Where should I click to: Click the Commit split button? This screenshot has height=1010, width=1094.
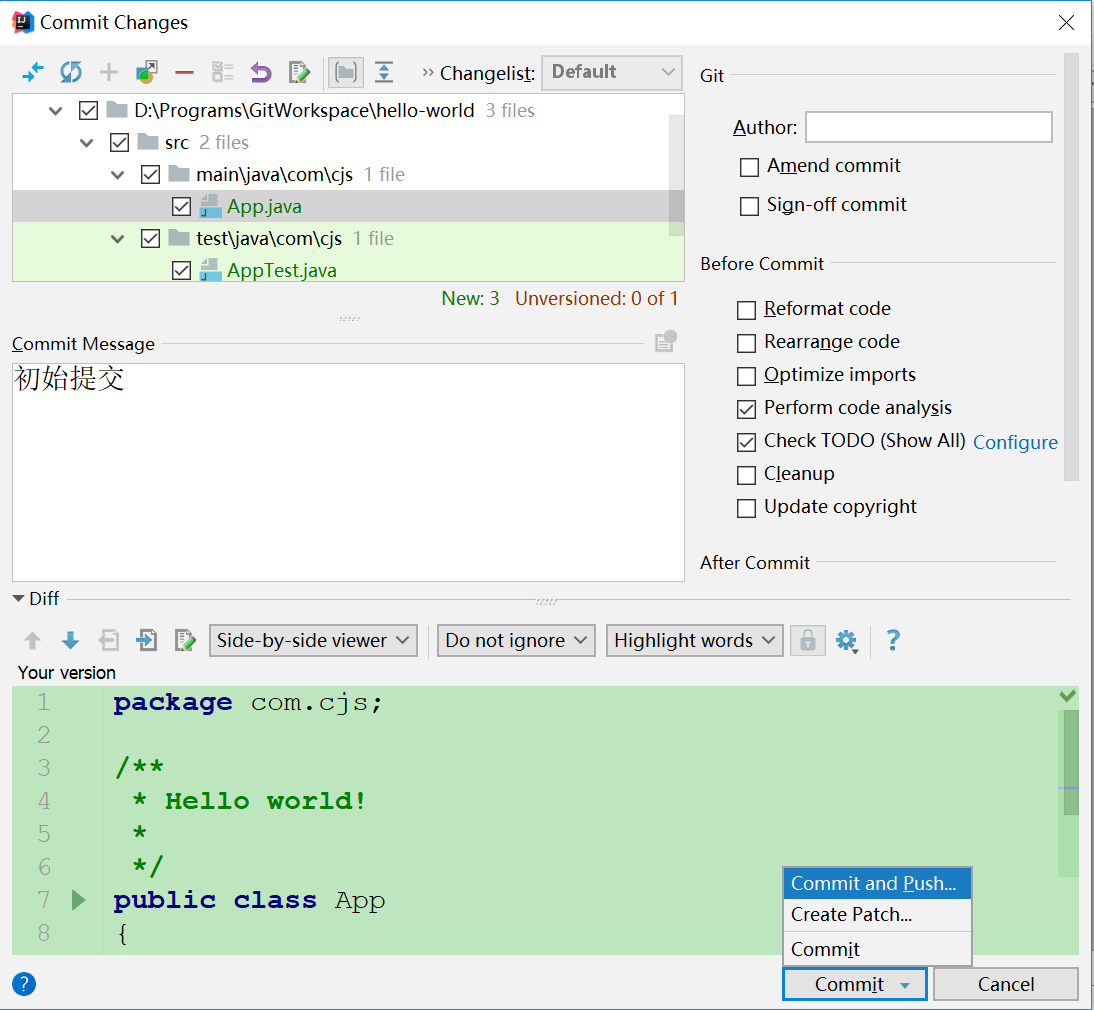[855, 984]
